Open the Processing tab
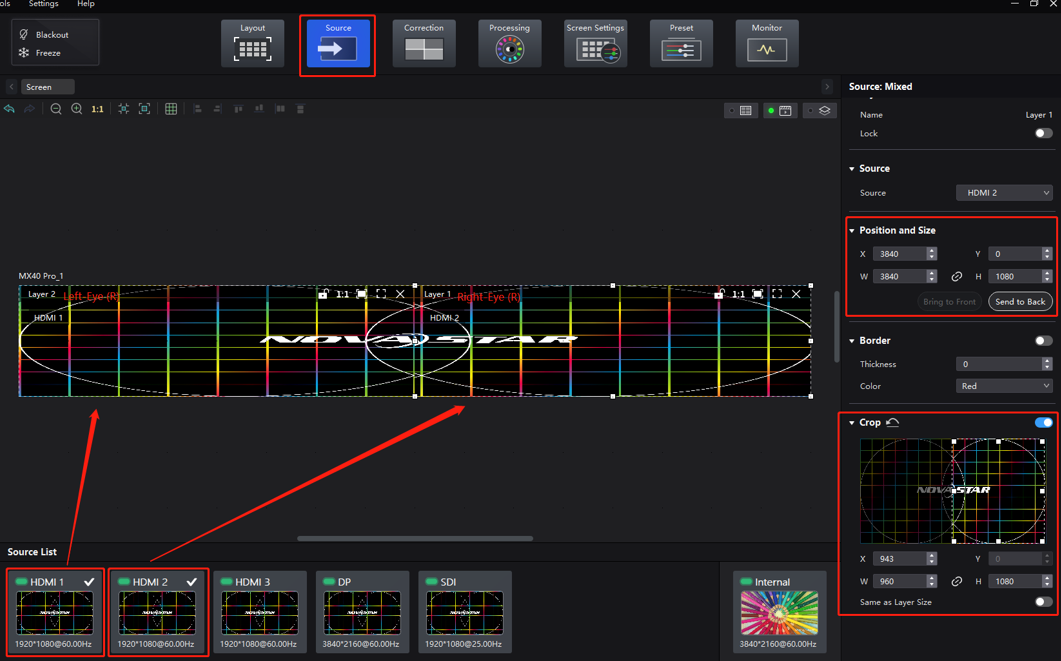Screen dimensions: 1061x661 [510, 43]
